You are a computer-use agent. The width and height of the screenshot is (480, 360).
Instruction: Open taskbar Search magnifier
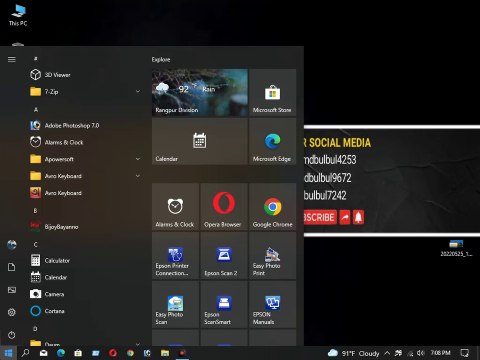pyautogui.click(x=25, y=353)
